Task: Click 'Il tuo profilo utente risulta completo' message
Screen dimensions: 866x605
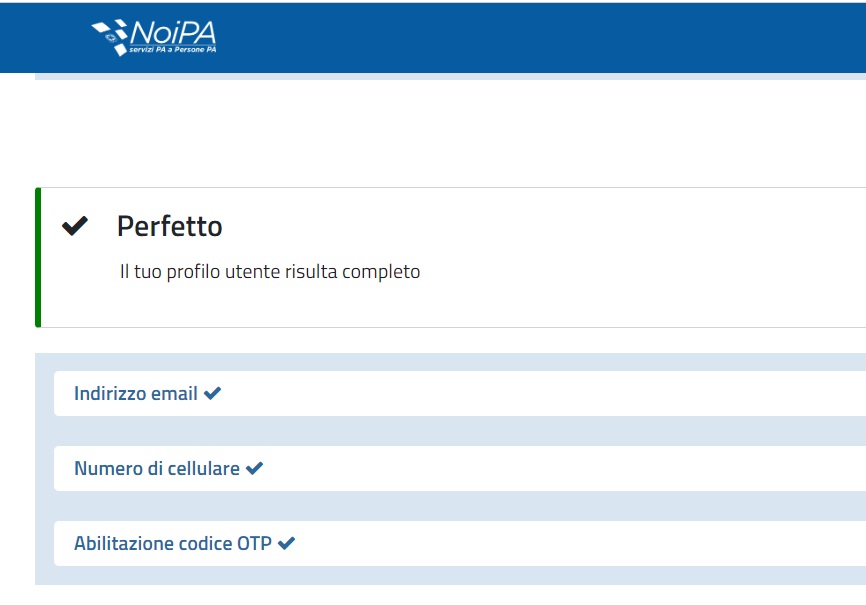Action: [269, 272]
